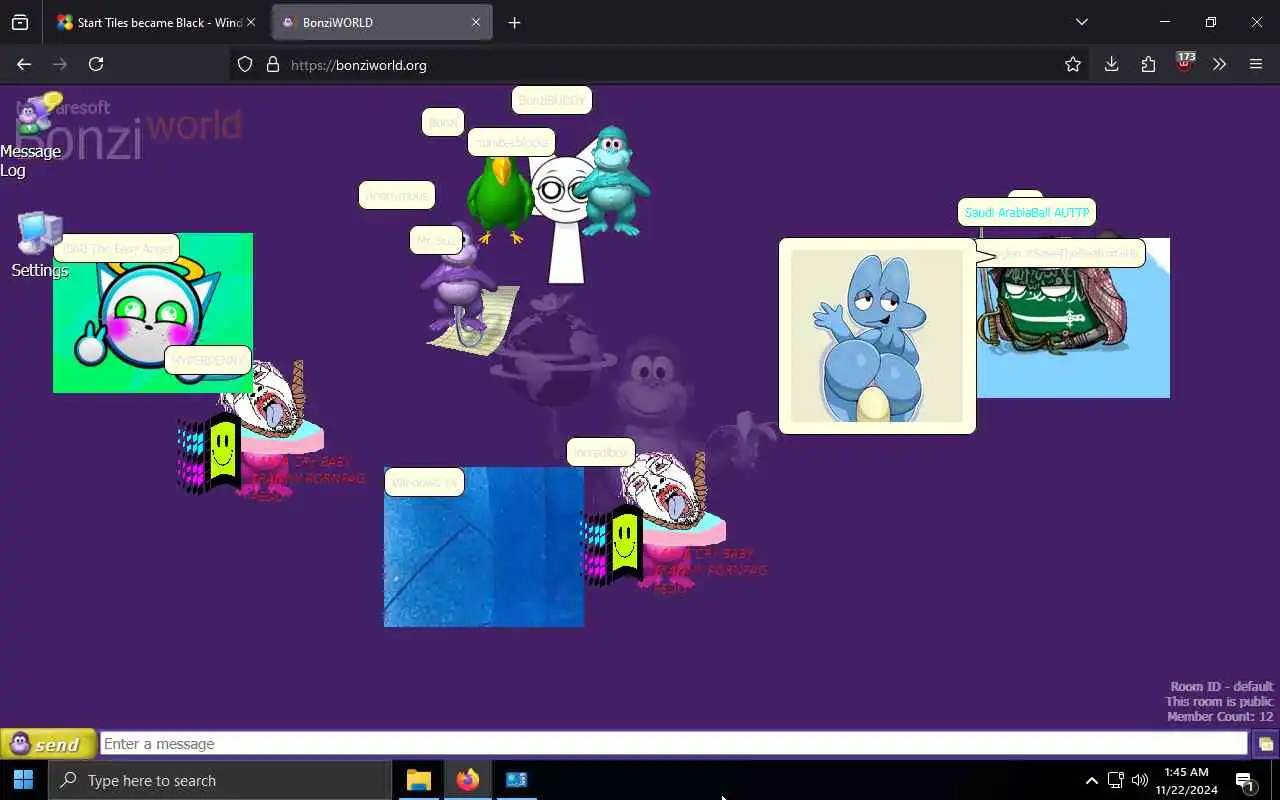This screenshot has height=800, width=1280.
Task: Click the 'Windows 14' name tag
Action: point(424,482)
